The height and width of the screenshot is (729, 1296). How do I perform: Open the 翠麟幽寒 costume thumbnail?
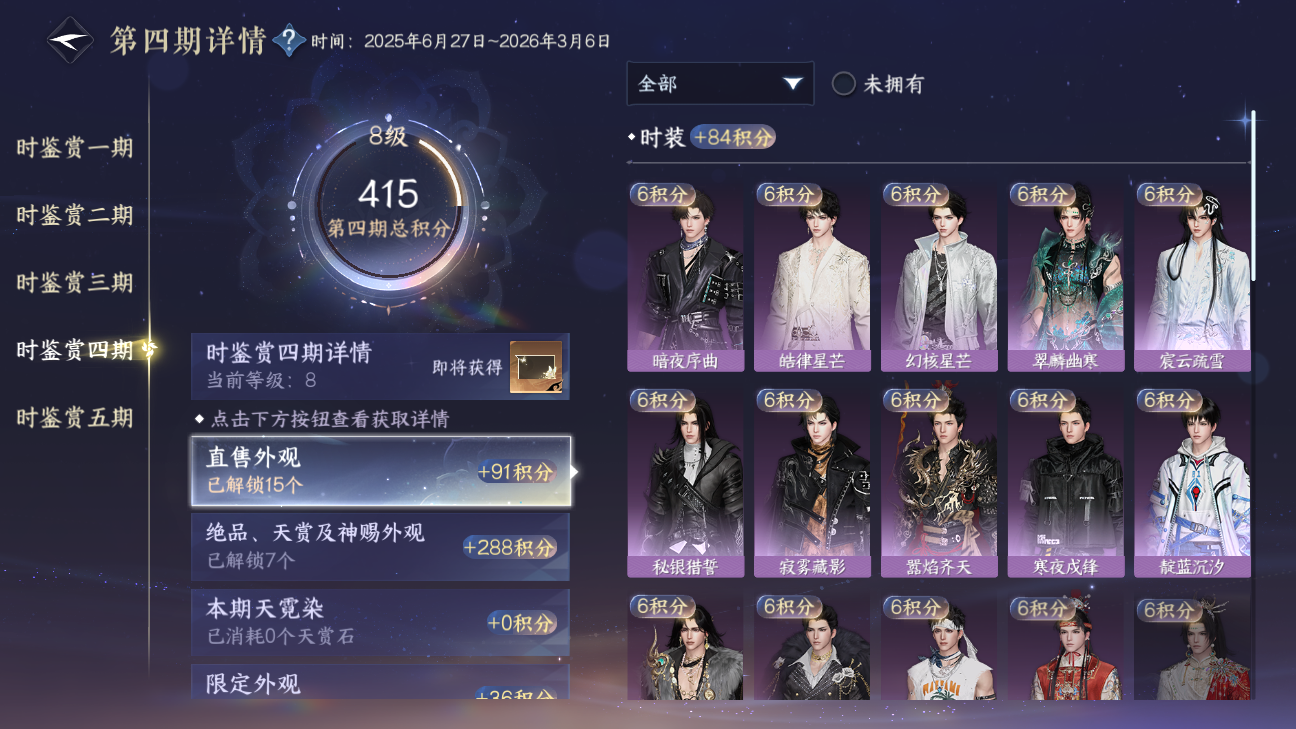tap(1066, 277)
